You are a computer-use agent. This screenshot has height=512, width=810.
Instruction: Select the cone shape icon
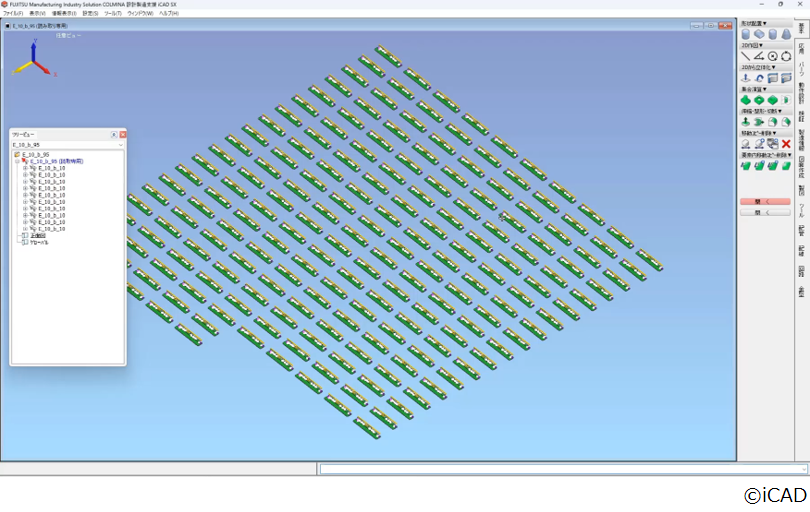click(786, 35)
